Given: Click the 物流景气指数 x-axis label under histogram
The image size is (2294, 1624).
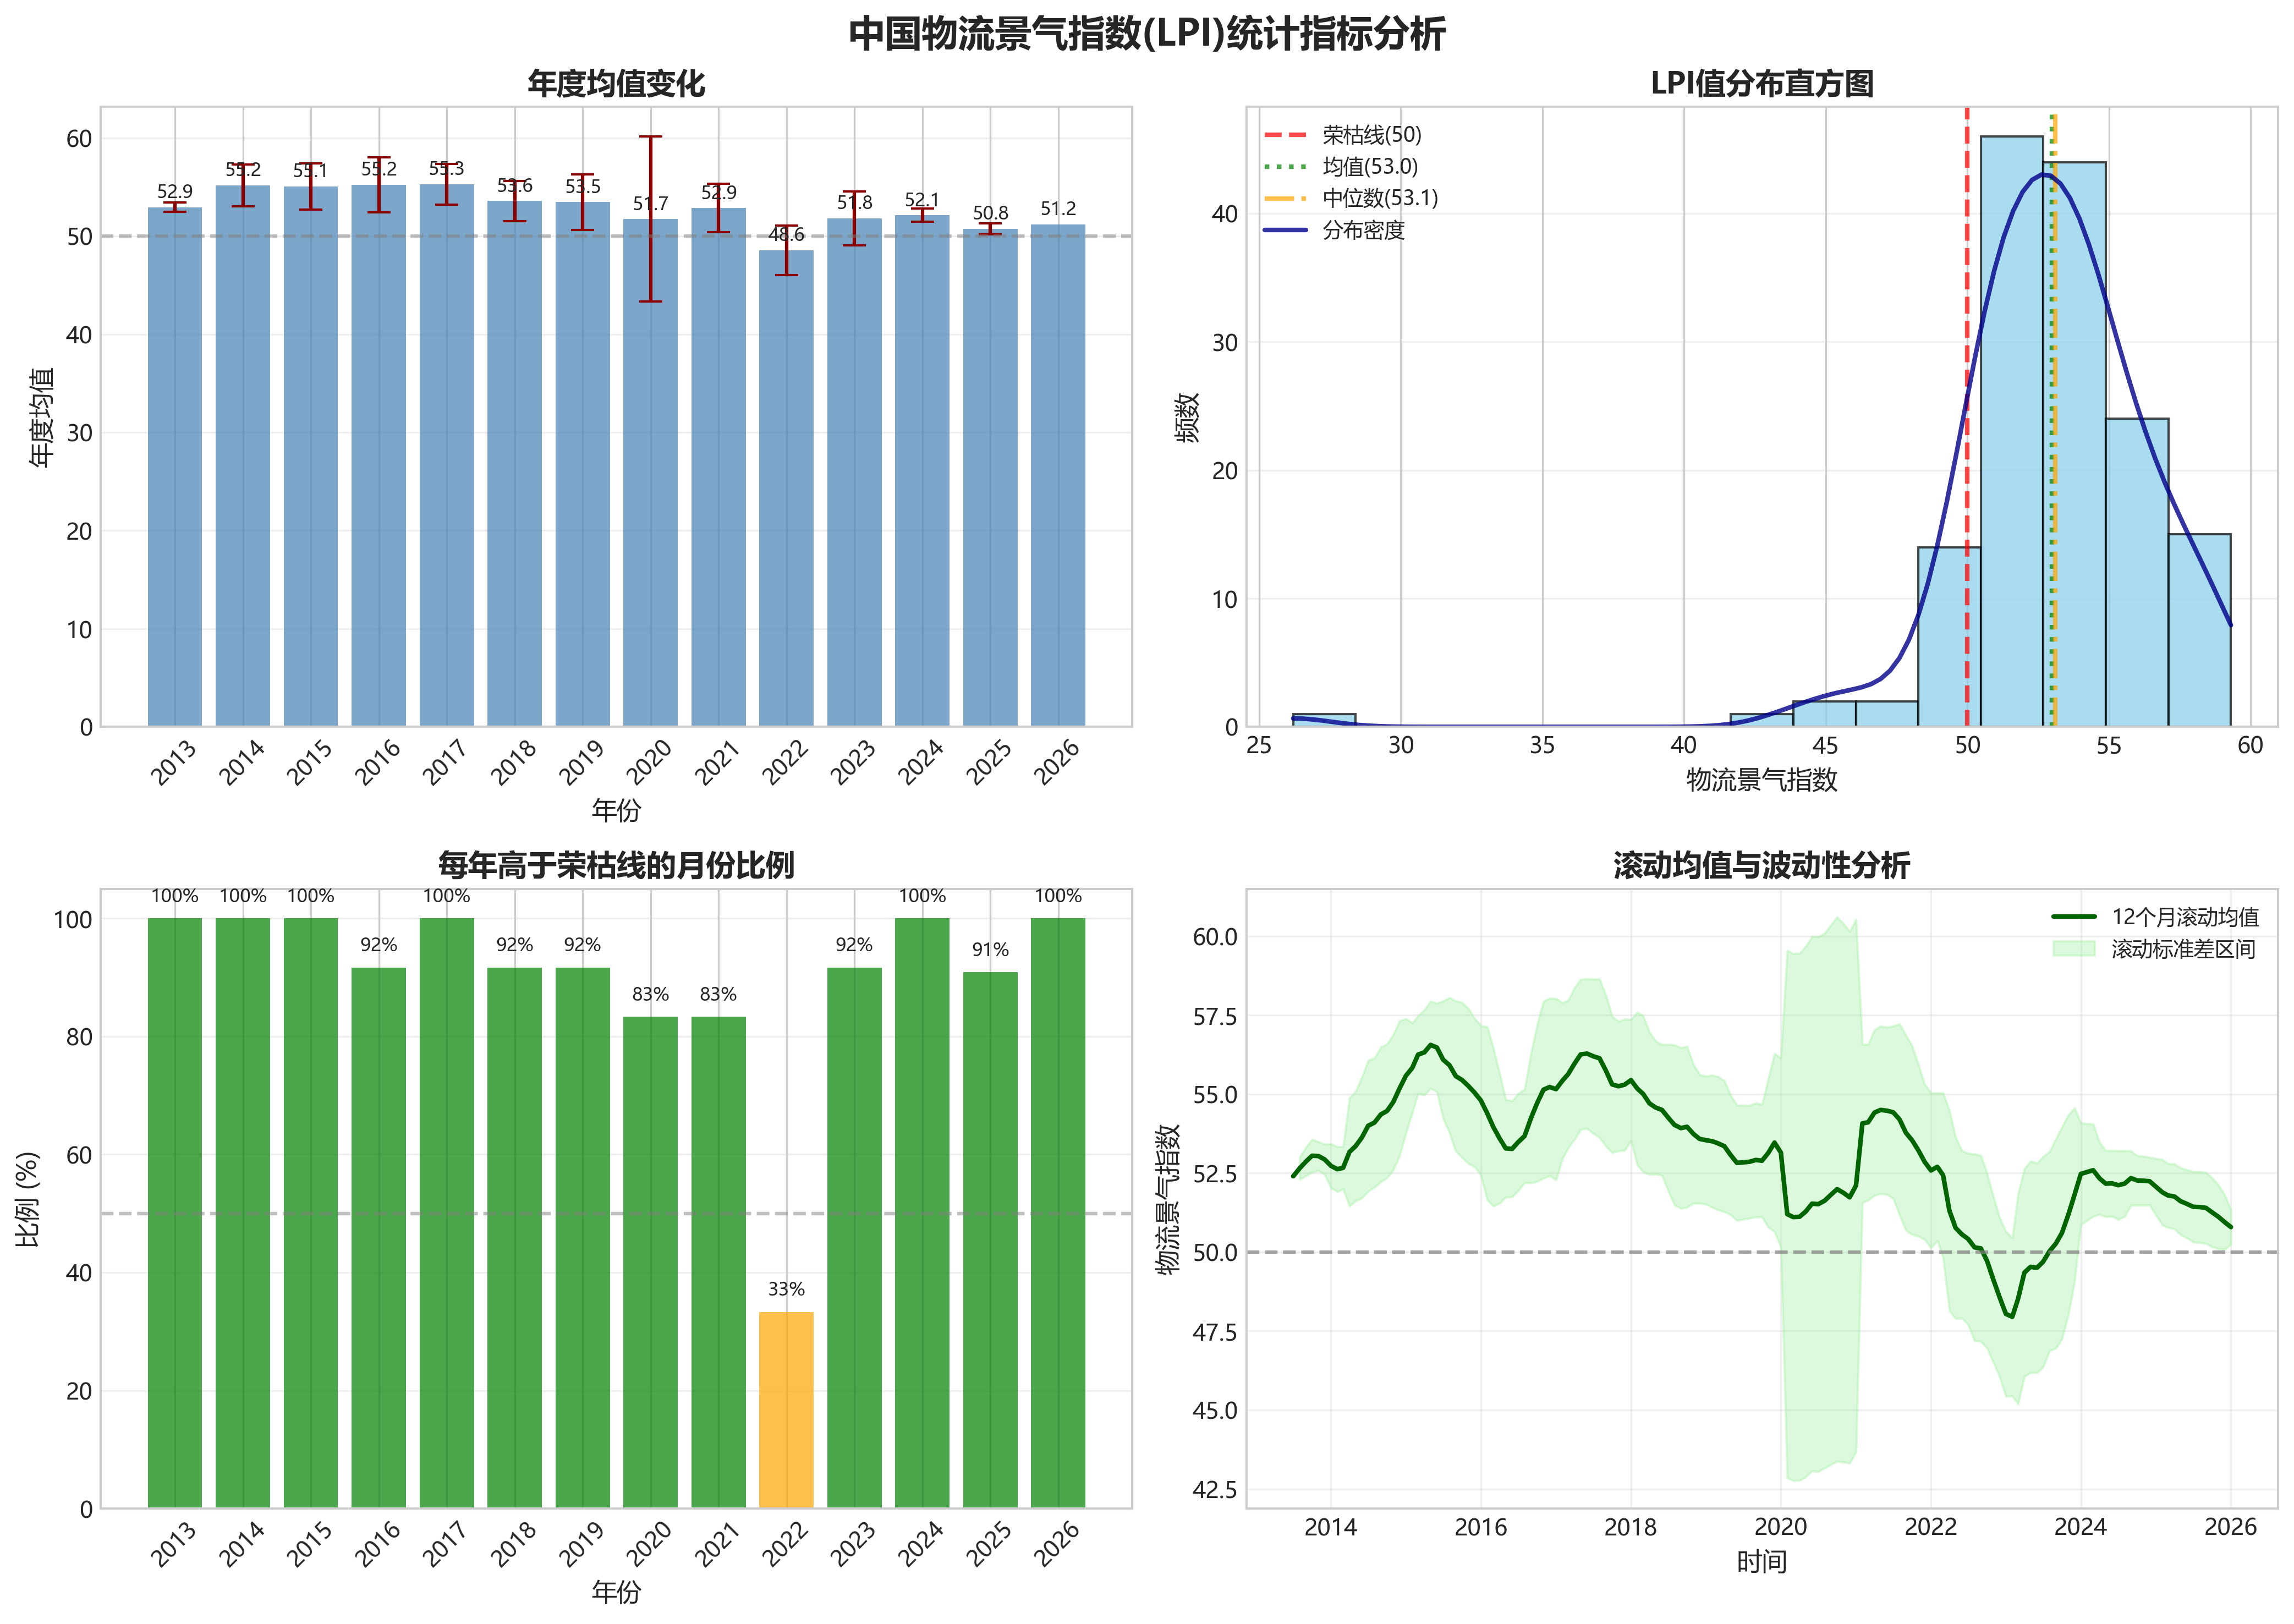Looking at the screenshot, I should pyautogui.click(x=1761, y=780).
